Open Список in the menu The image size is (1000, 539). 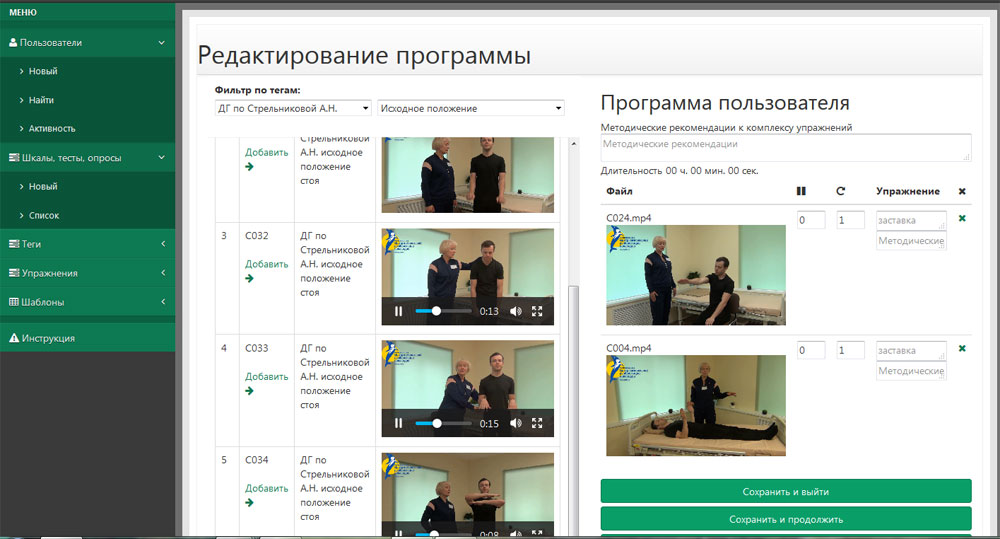pos(44,216)
